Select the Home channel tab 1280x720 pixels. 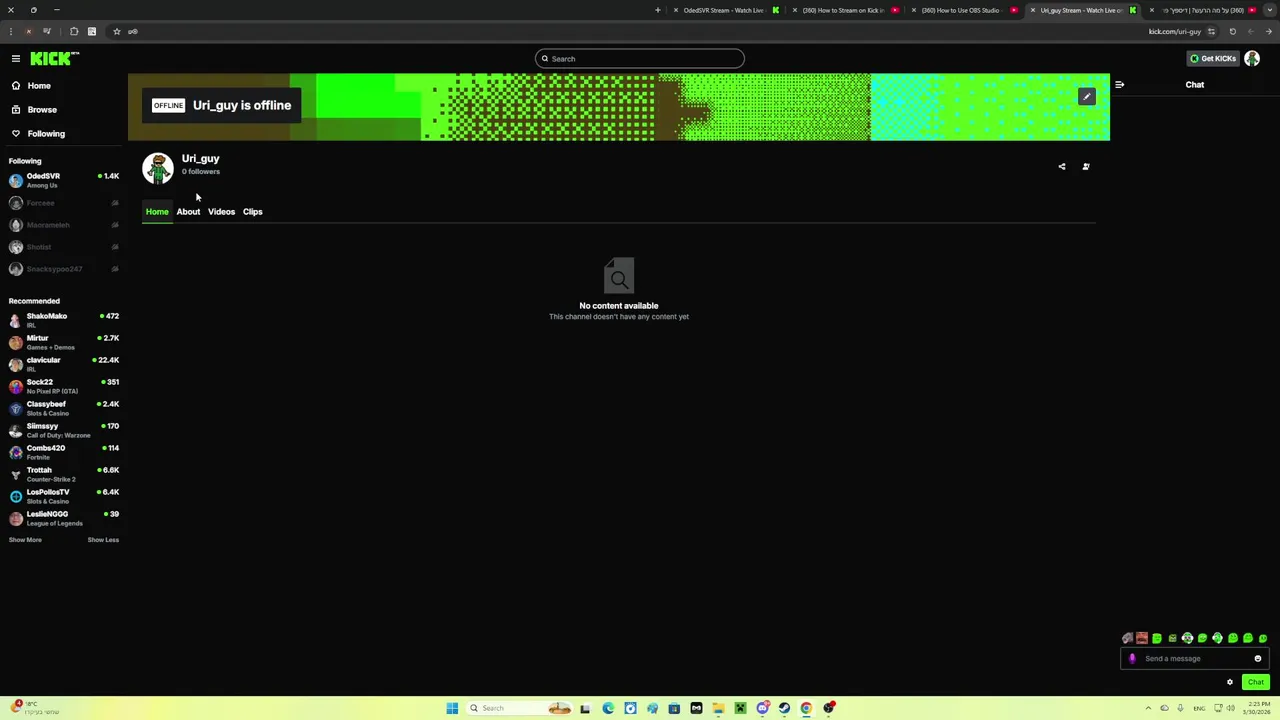[x=157, y=212]
